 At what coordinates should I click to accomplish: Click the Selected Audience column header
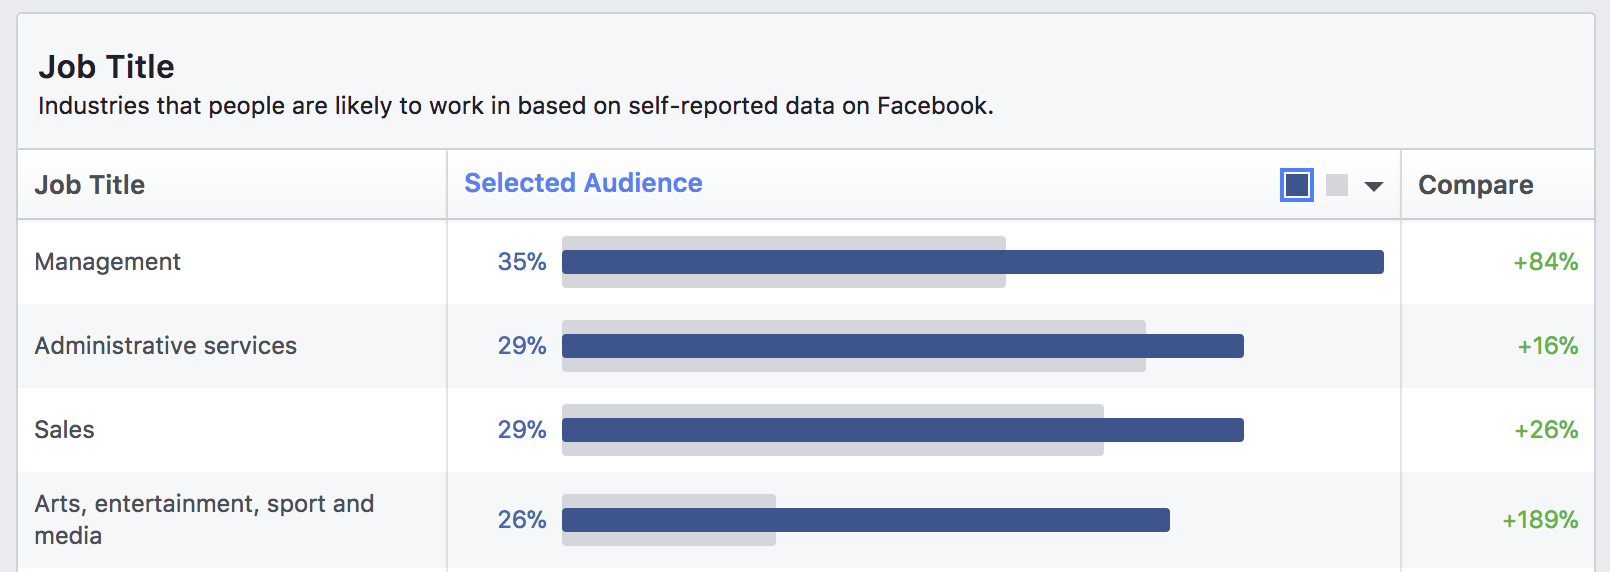pos(583,183)
